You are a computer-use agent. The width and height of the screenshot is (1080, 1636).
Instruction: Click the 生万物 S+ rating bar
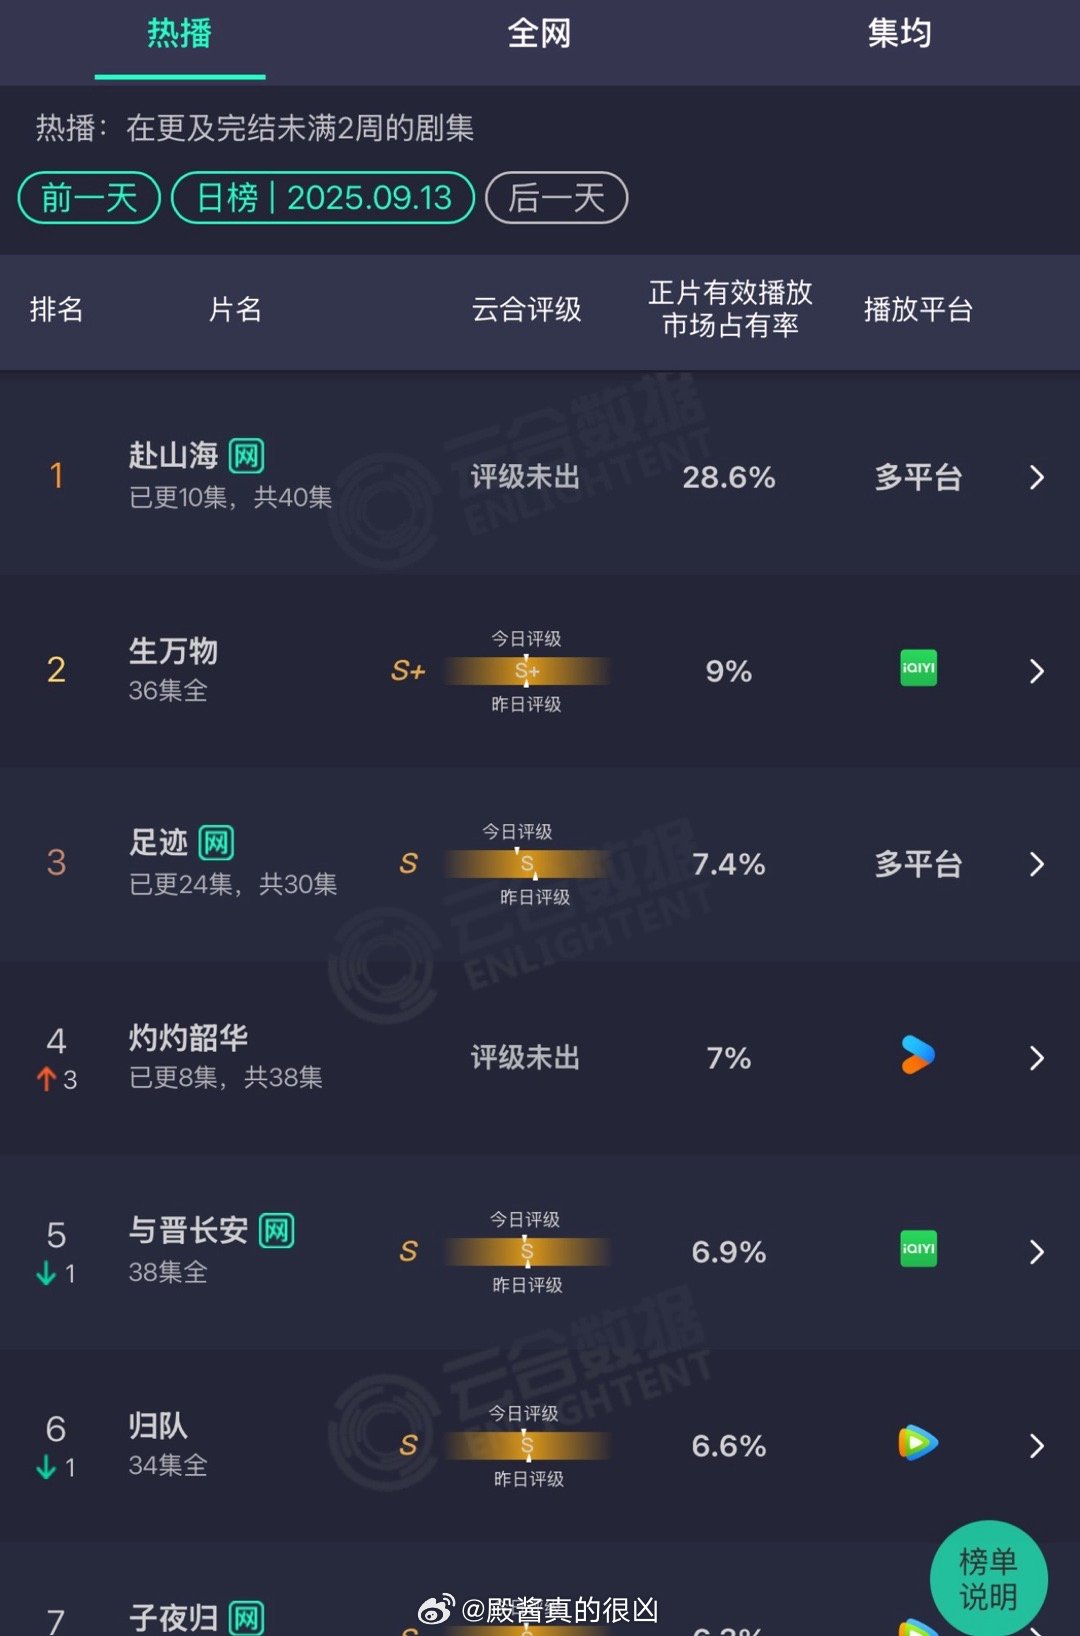pos(527,671)
